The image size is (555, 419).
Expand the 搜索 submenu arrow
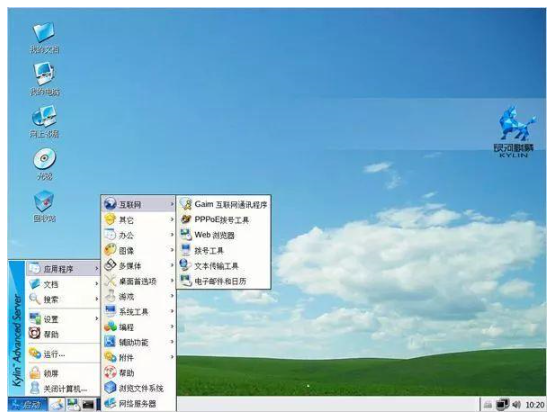(x=96, y=299)
